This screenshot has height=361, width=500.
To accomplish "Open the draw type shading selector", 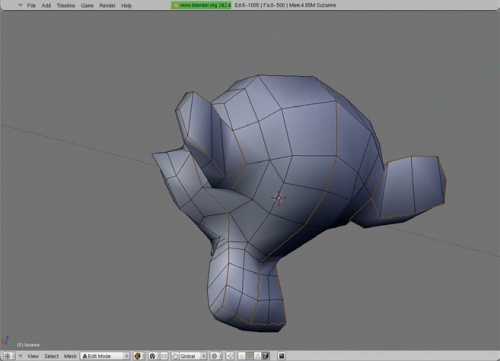I will pyautogui.click(x=139, y=356).
